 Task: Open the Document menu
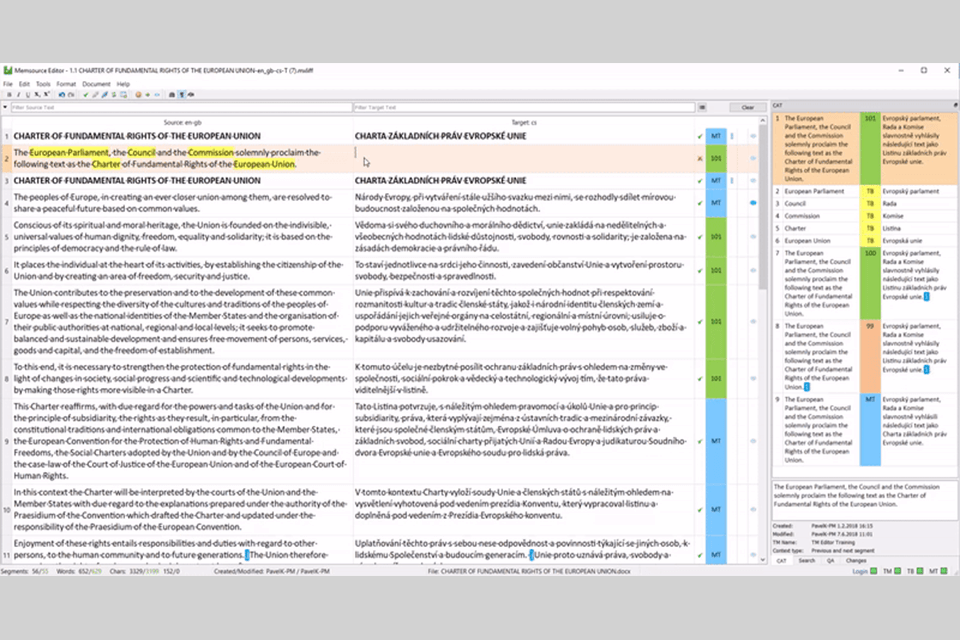point(96,84)
